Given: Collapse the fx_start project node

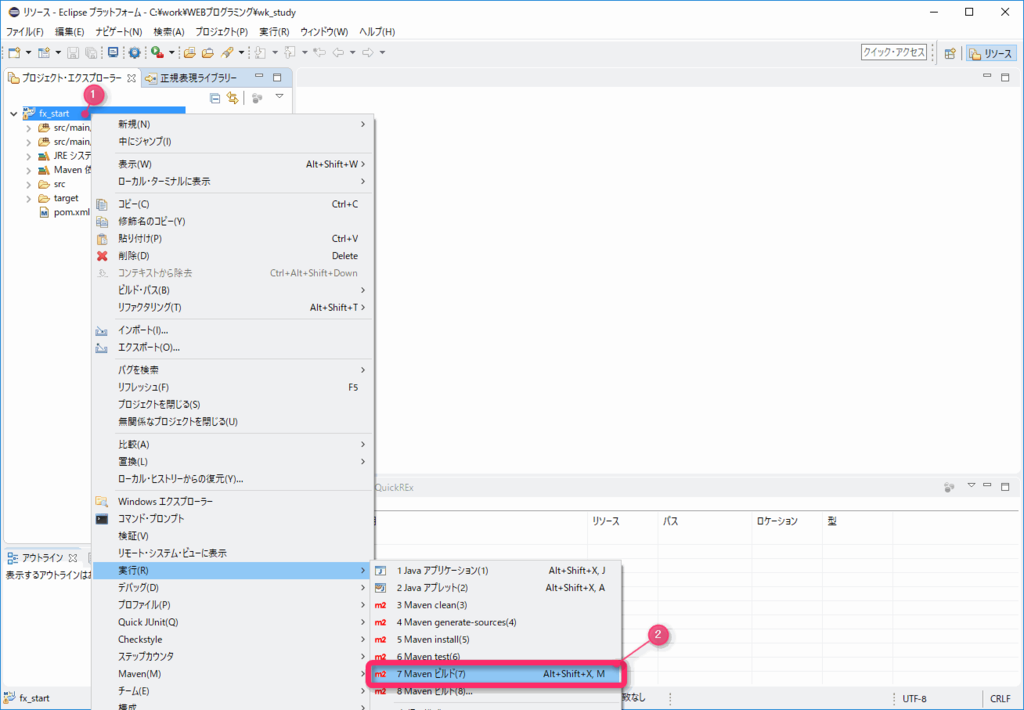Looking at the screenshot, I should pyautogui.click(x=14, y=114).
